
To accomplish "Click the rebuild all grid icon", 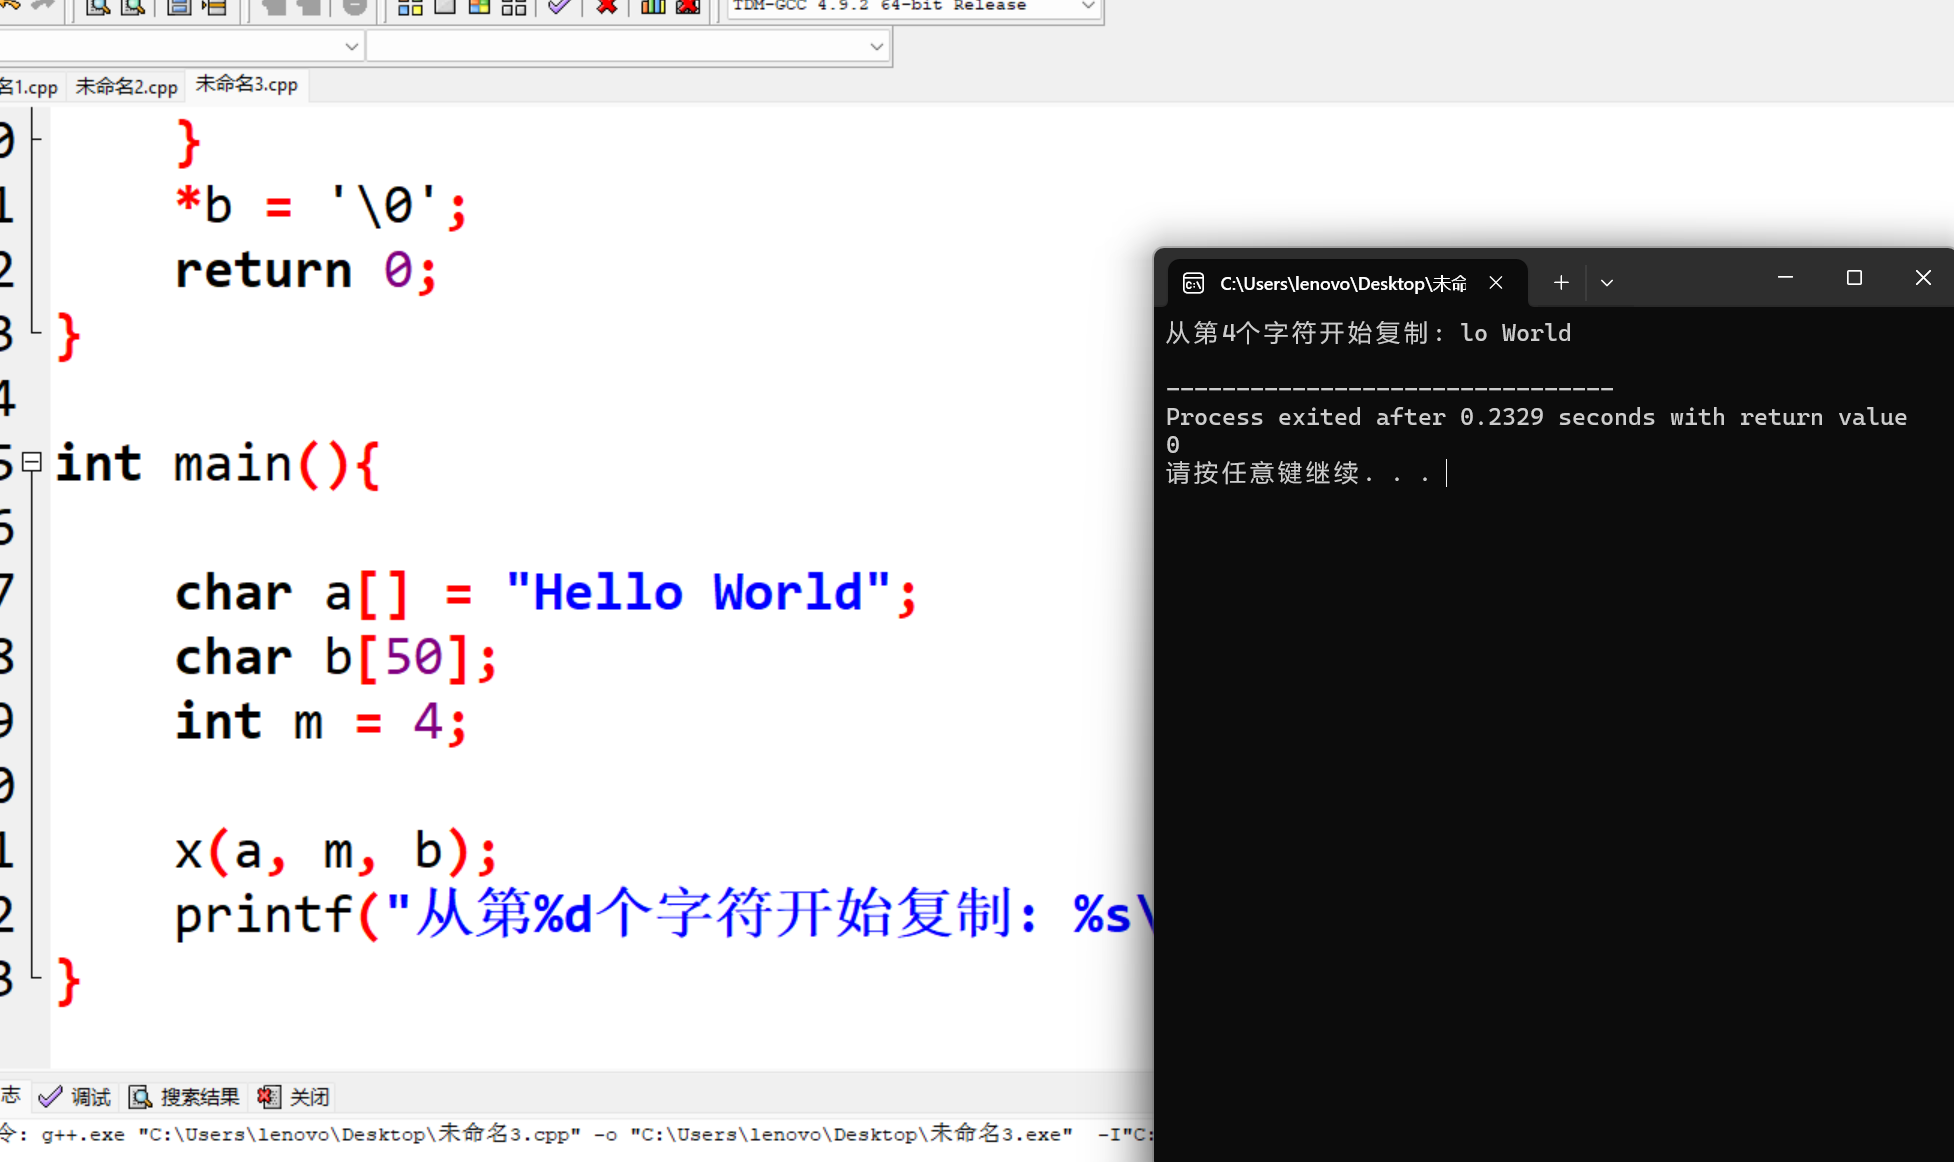I will tap(514, 7).
